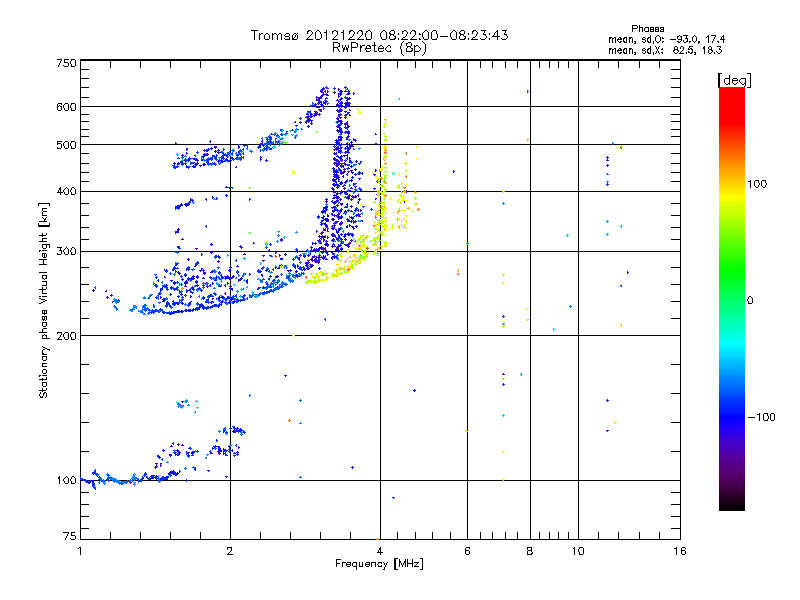Click the x-axis tick label '4'
Image resolution: width=800 pixels, height=600 pixels.
tap(380, 551)
